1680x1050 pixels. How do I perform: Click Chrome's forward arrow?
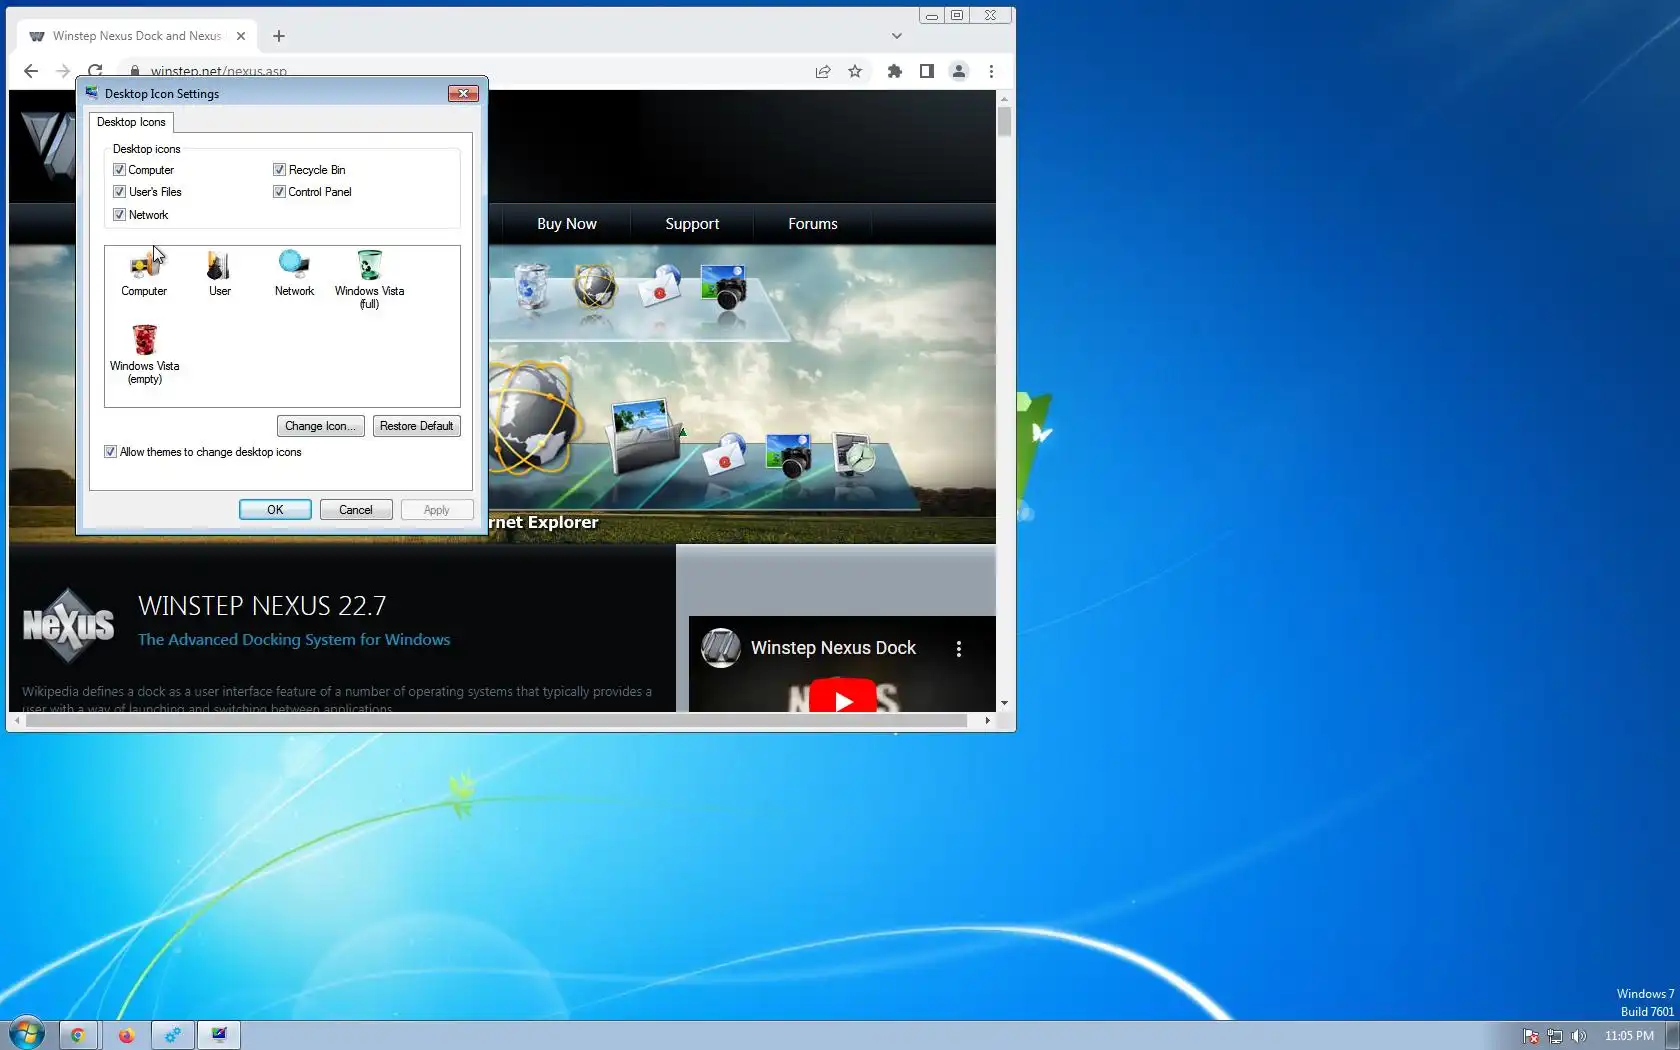pos(63,71)
